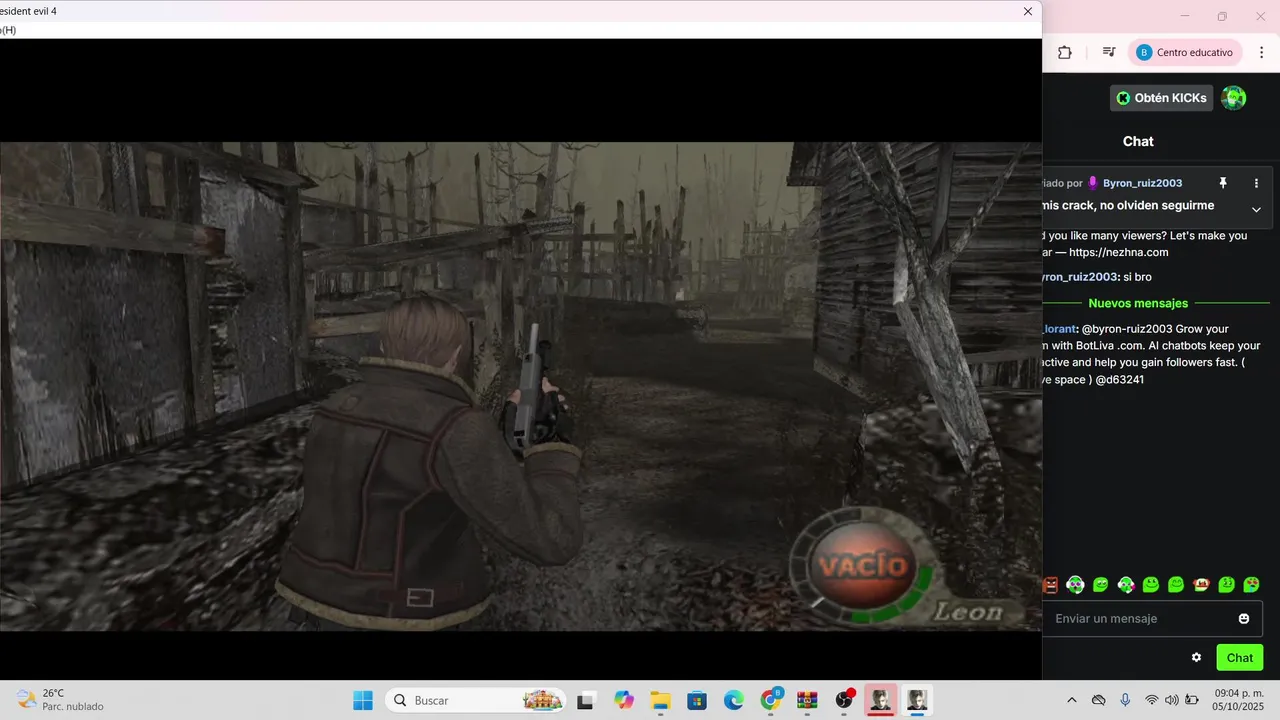Screen dimensions: 1280x720
Task: Open the emoji picker in message box
Action: 1244,619
